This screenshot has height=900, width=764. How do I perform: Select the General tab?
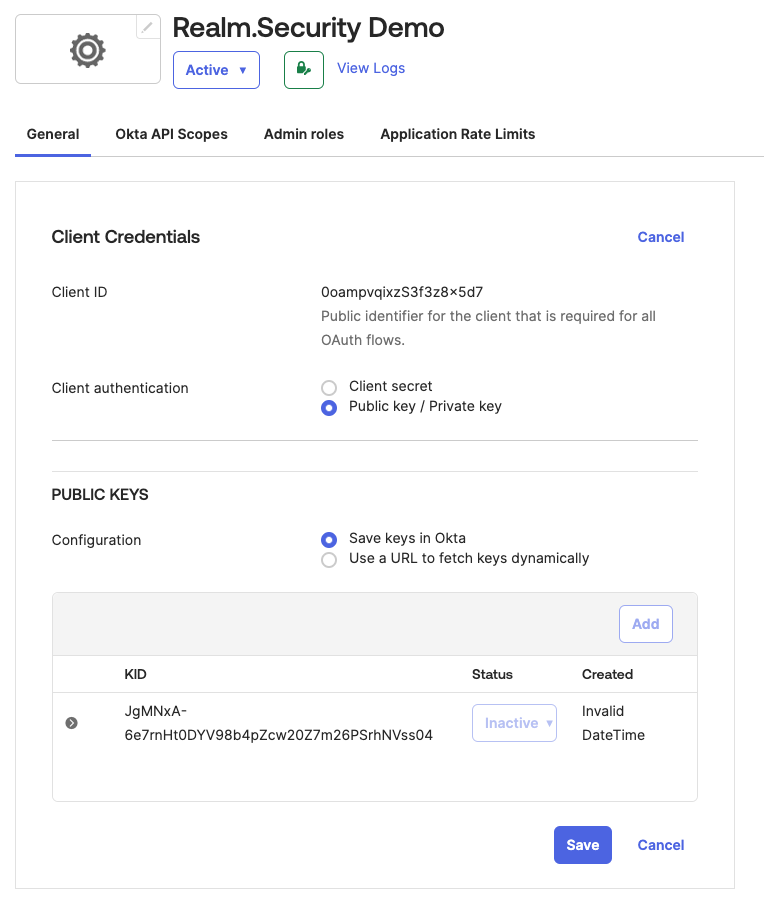[x=52, y=133]
